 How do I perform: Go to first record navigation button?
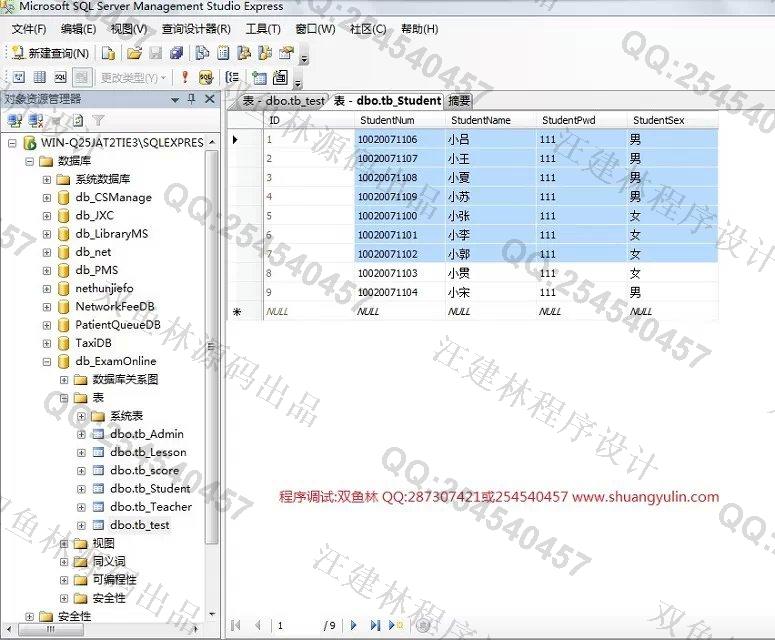tap(236, 625)
